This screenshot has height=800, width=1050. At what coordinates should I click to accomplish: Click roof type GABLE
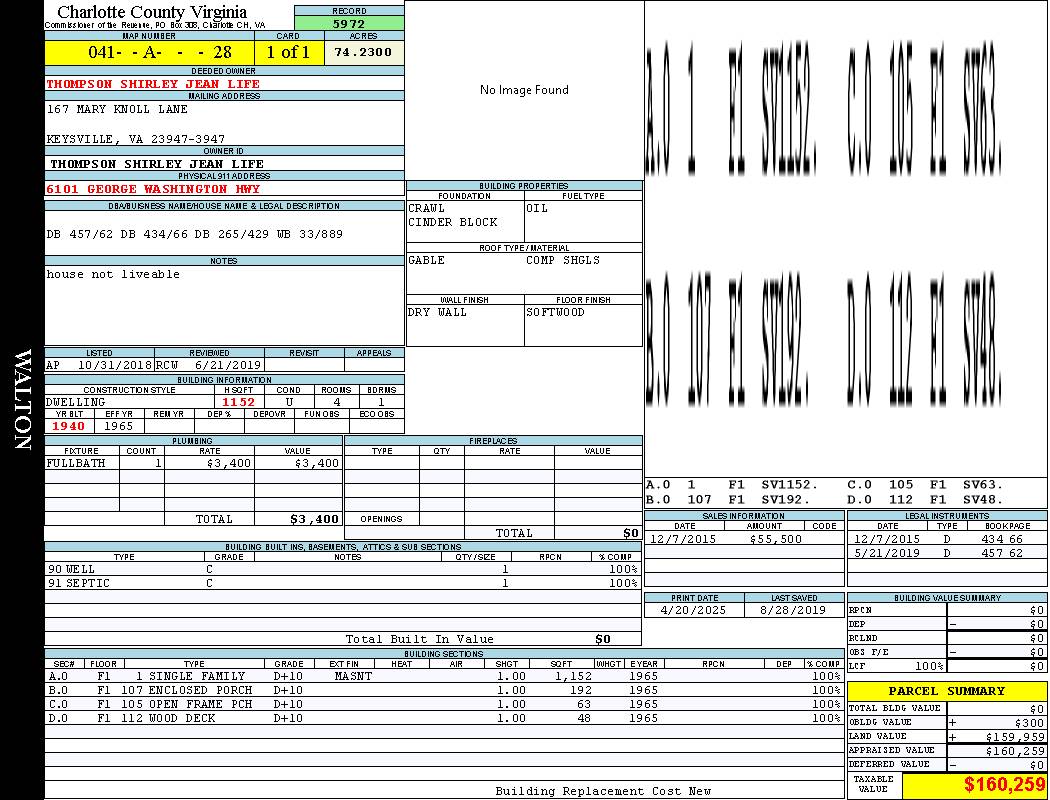coord(426,260)
